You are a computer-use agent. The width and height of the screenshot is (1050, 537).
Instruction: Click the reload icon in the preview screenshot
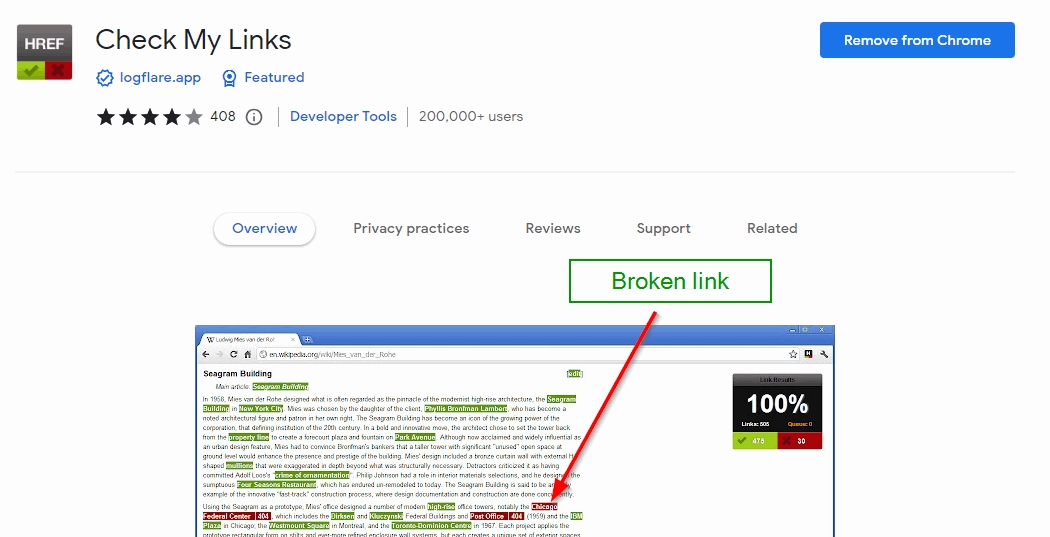coord(234,354)
